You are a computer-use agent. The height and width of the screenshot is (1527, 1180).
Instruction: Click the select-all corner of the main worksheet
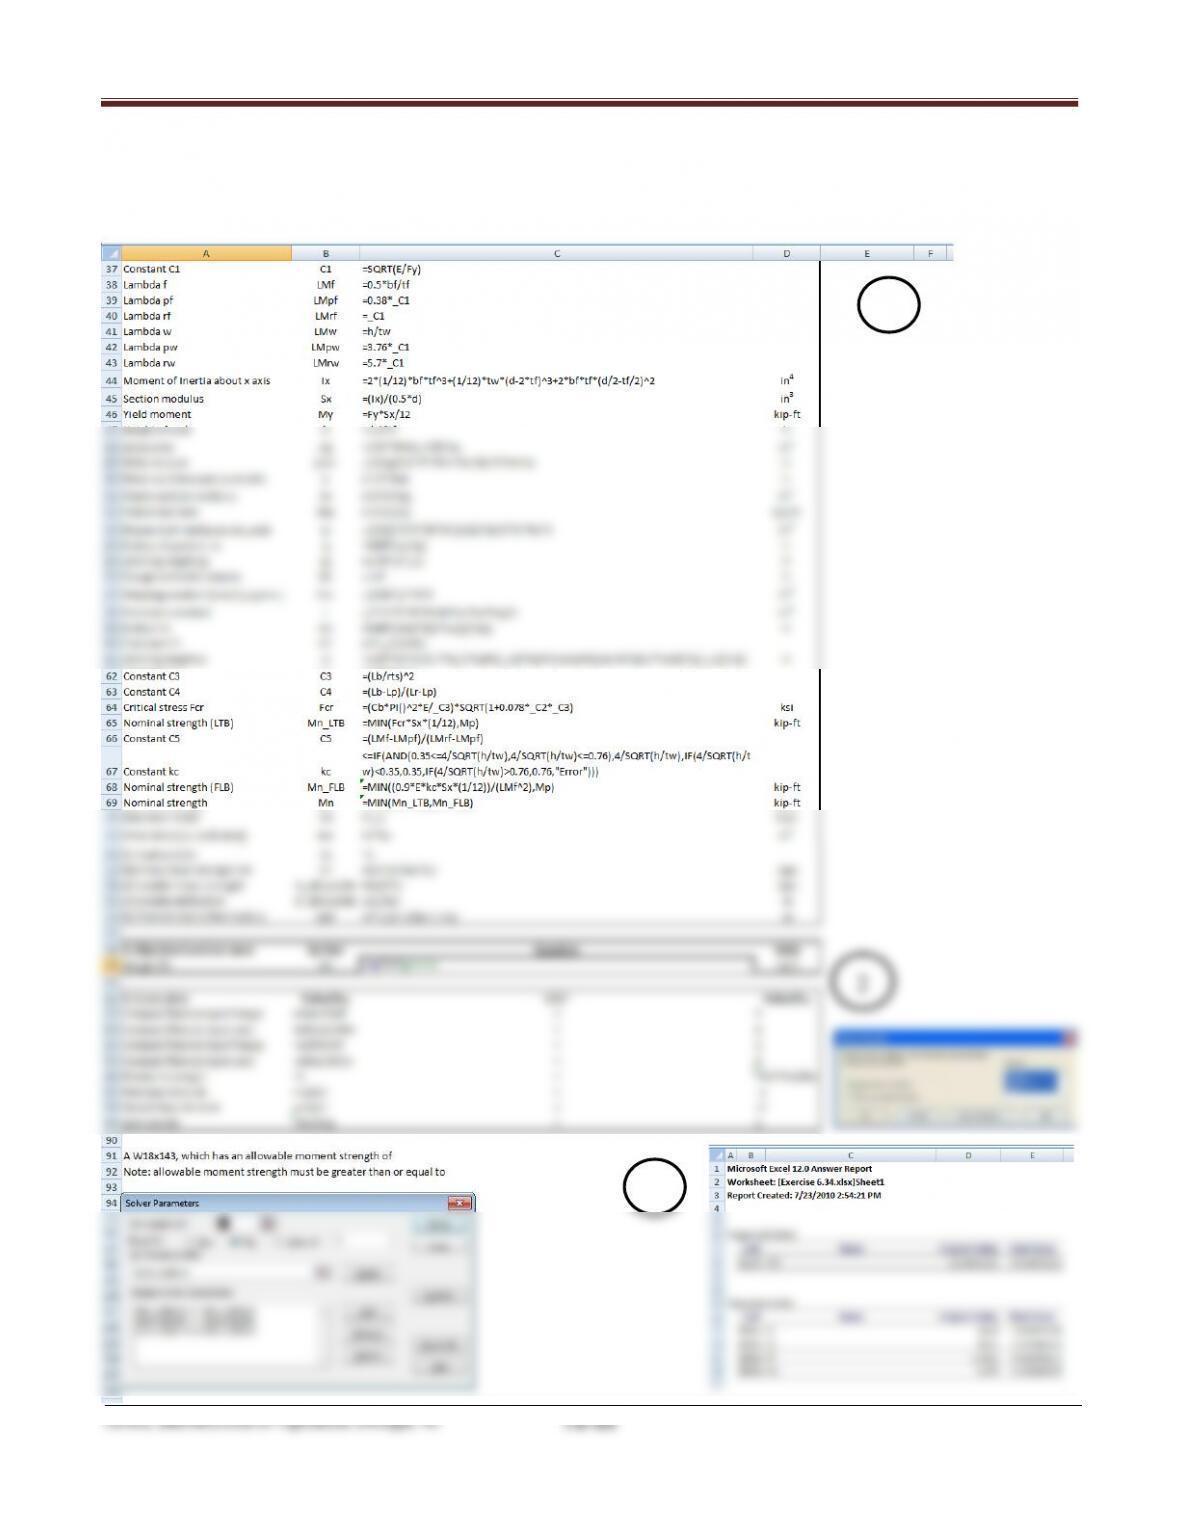[111, 254]
